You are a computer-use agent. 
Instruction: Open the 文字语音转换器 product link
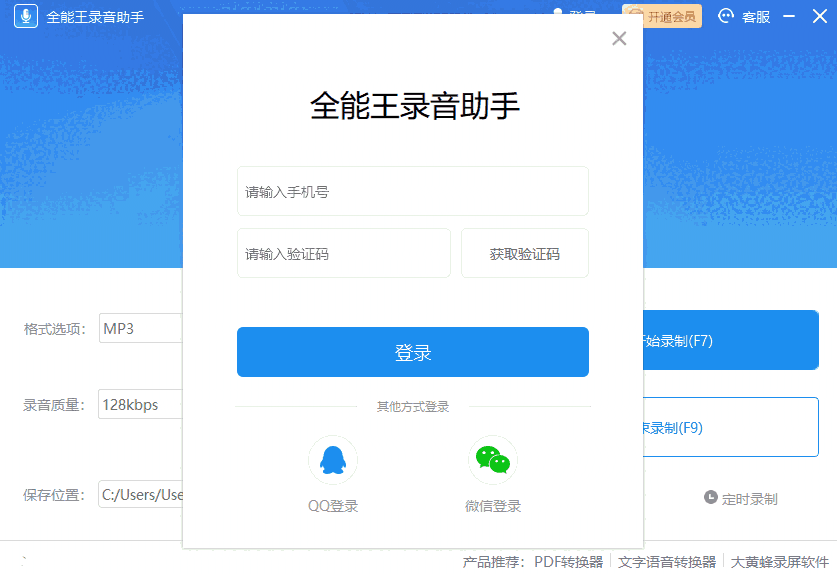tap(667, 562)
